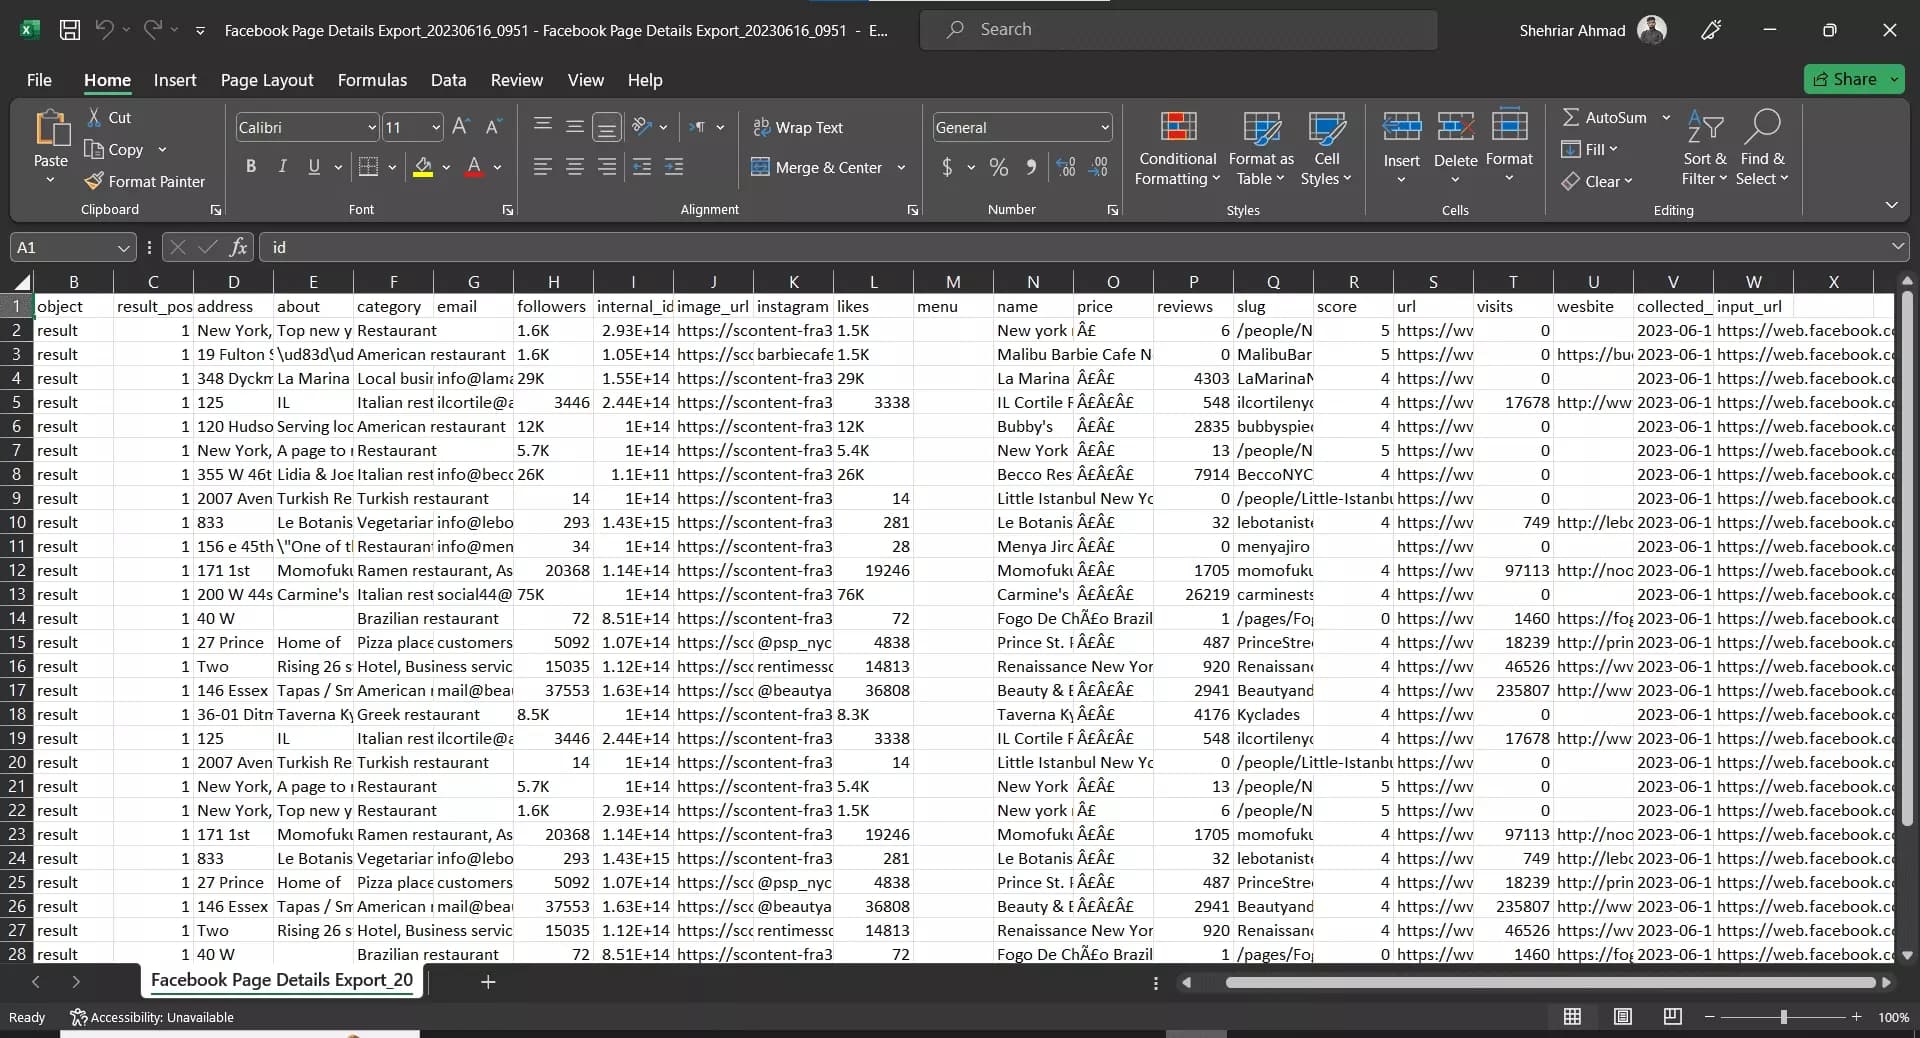
Task: Toggle Merge & Center
Action: point(817,167)
